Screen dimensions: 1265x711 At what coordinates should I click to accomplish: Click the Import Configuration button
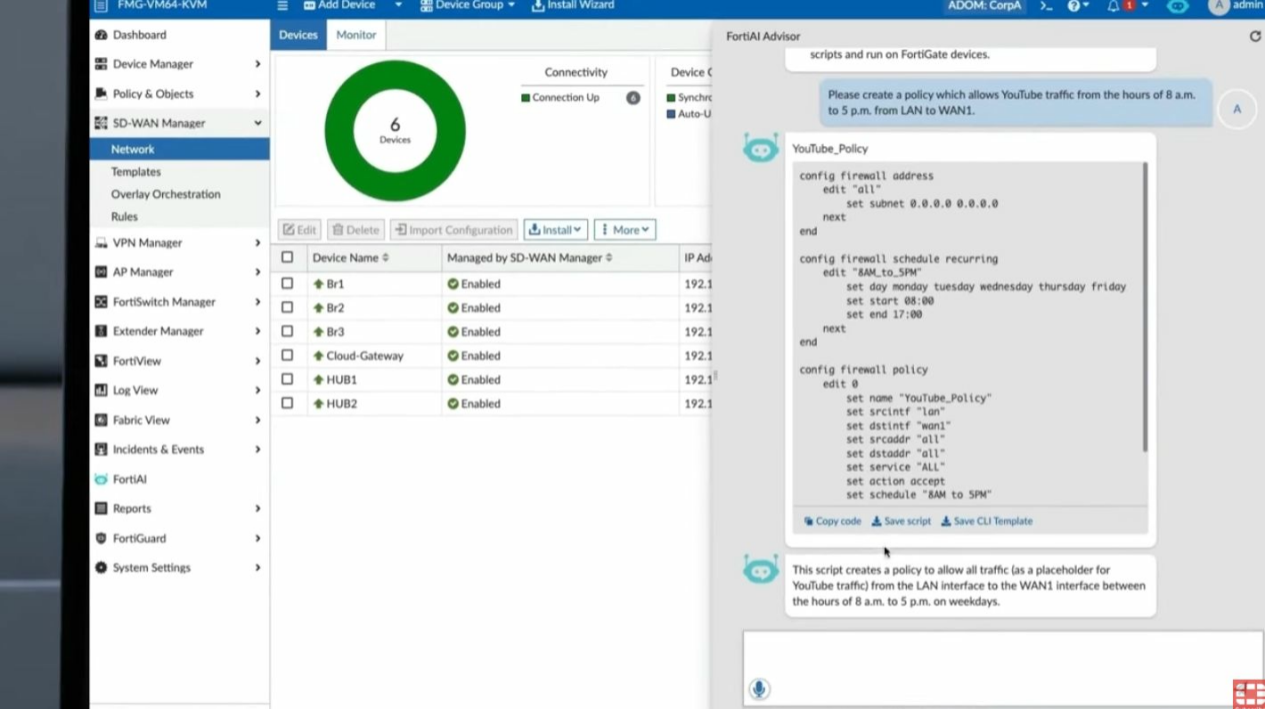[x=454, y=230]
